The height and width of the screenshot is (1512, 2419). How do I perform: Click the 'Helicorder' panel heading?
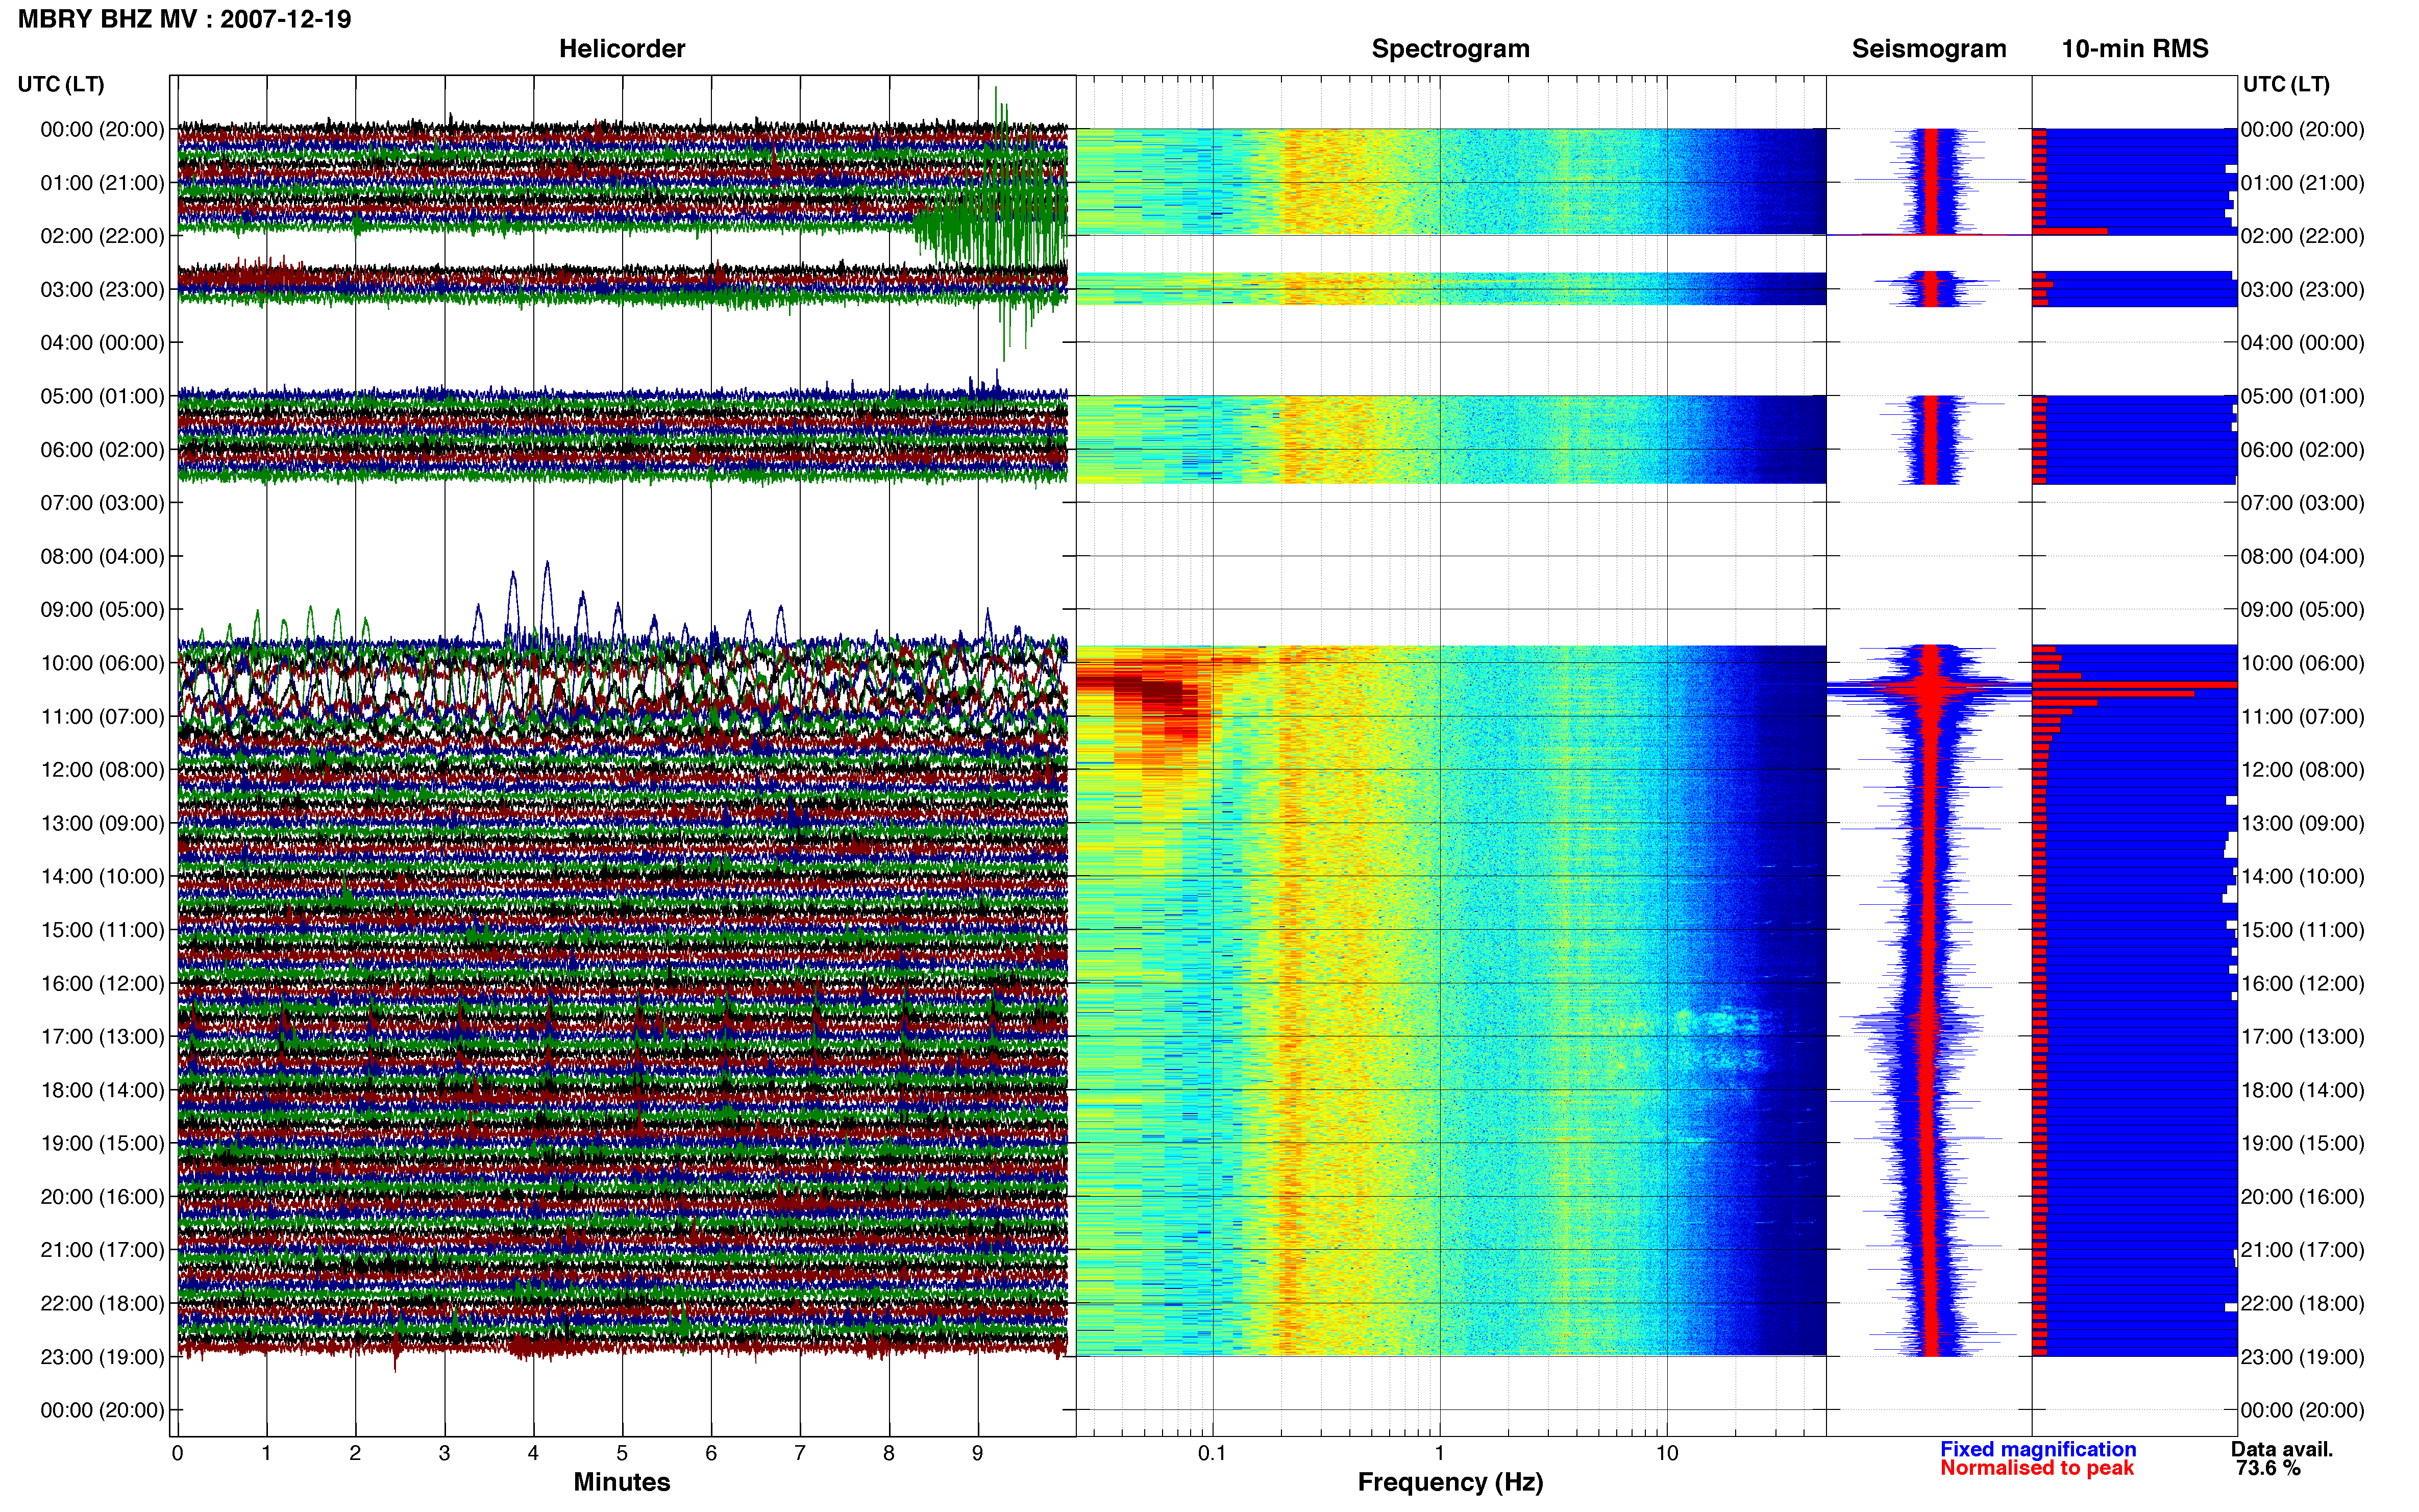622,49
